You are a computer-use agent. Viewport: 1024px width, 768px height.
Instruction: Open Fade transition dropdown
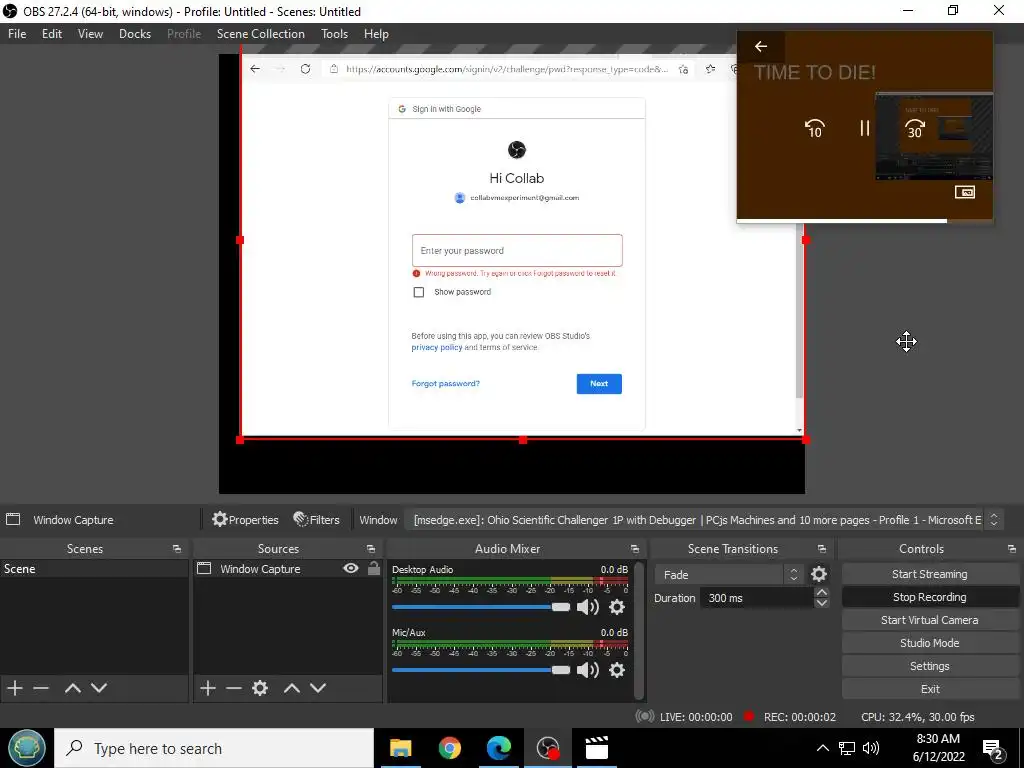pyautogui.click(x=729, y=575)
